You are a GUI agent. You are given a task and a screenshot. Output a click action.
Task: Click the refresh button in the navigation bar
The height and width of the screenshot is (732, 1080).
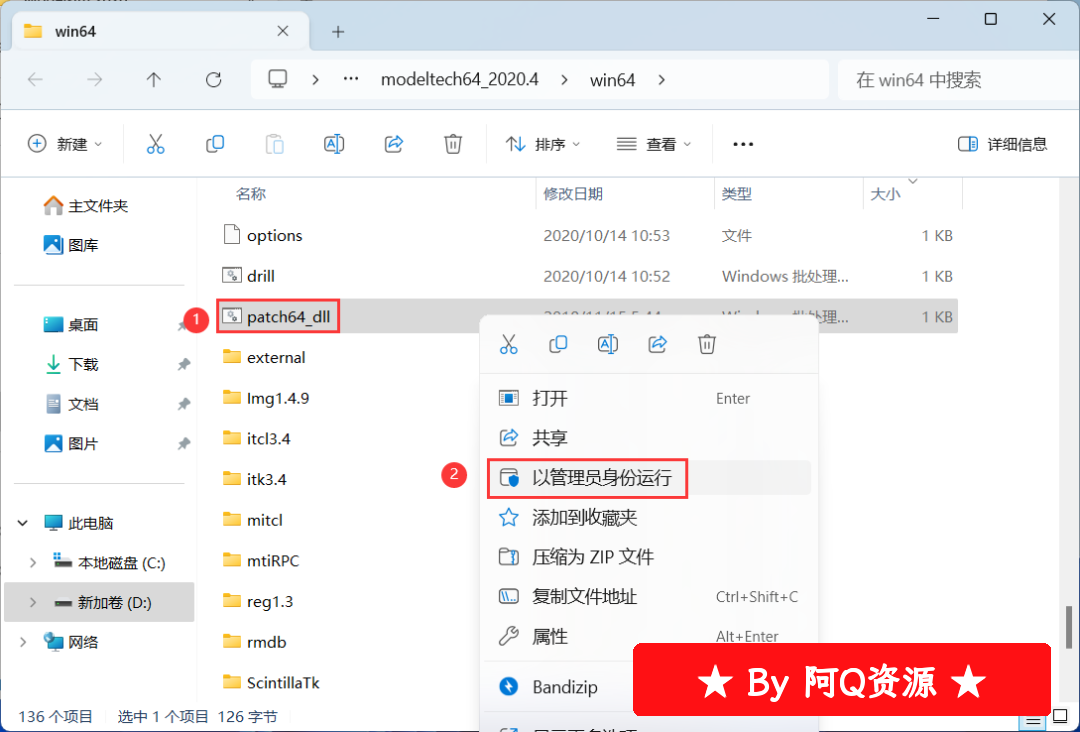213,80
